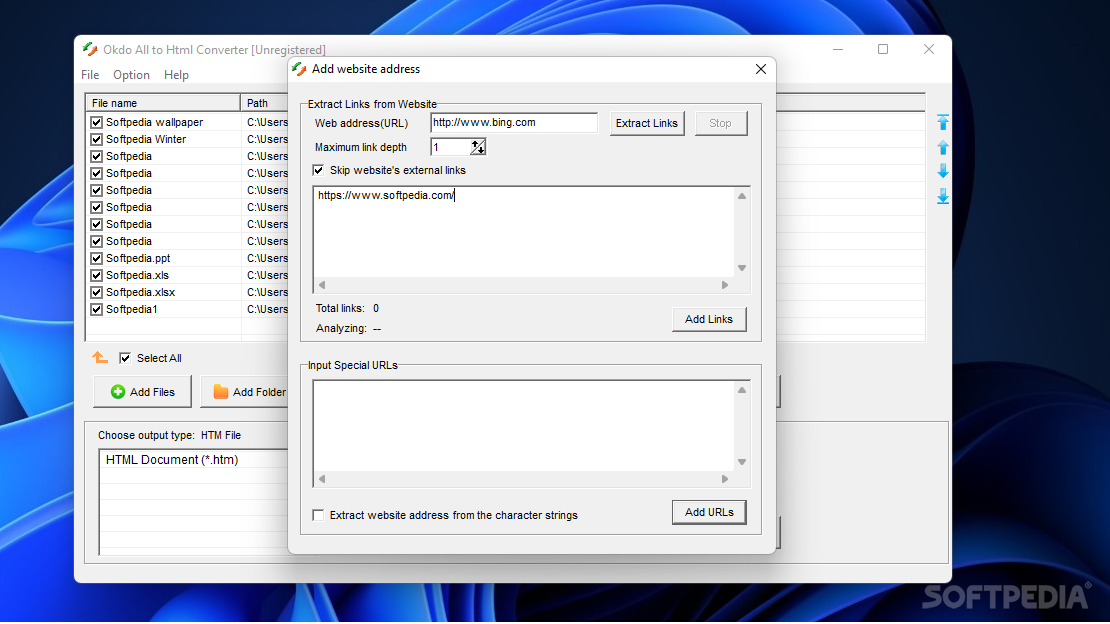This screenshot has width=1110, height=624.
Task: Click the Web address URL field
Action: point(514,123)
